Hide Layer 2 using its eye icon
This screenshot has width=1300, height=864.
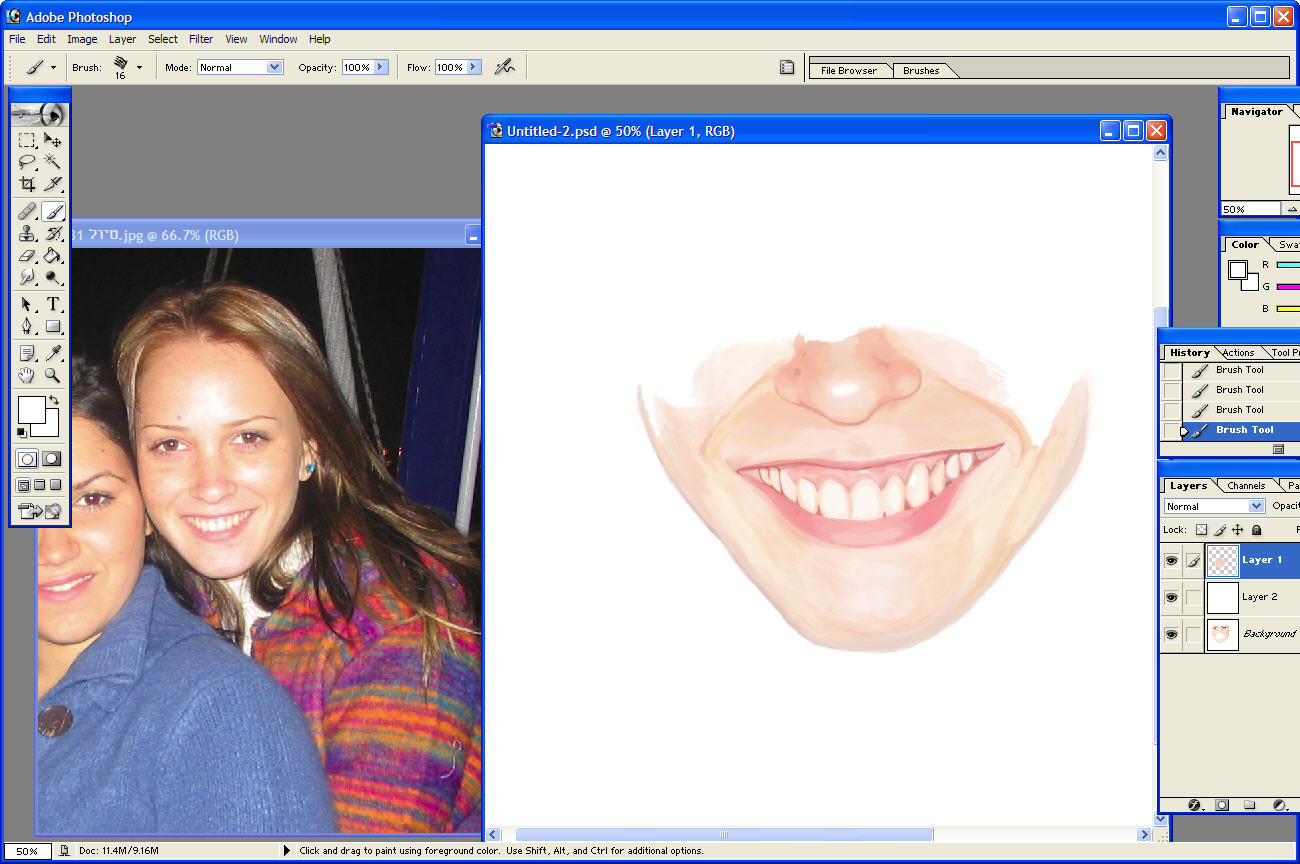click(x=1171, y=597)
